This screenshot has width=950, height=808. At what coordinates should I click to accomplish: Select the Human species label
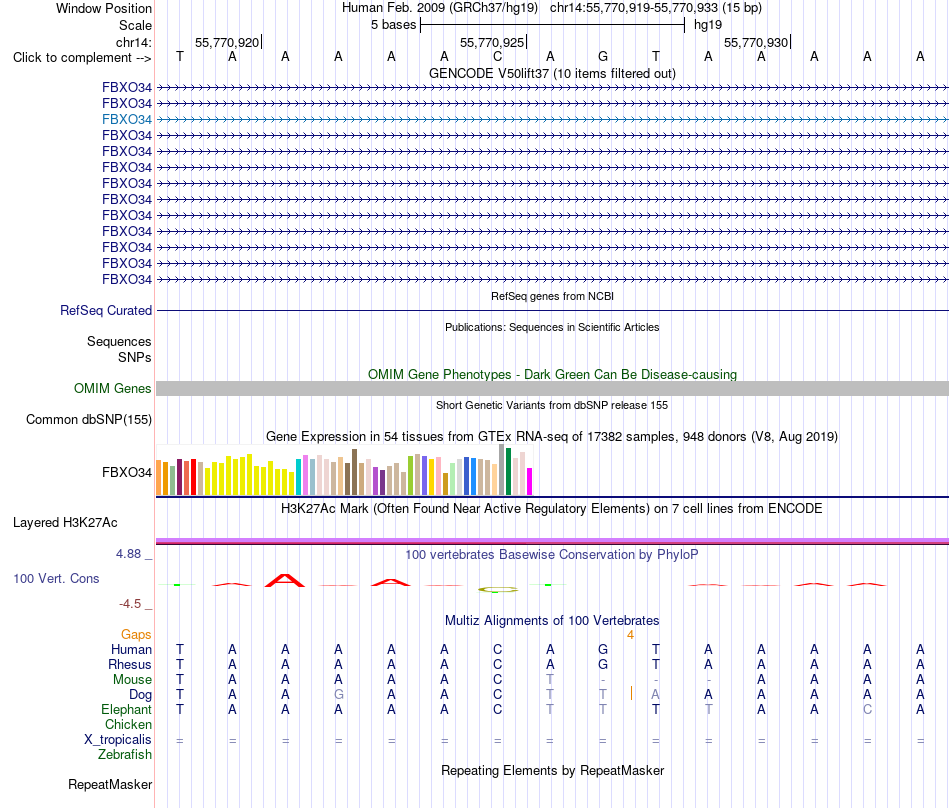coord(131,649)
